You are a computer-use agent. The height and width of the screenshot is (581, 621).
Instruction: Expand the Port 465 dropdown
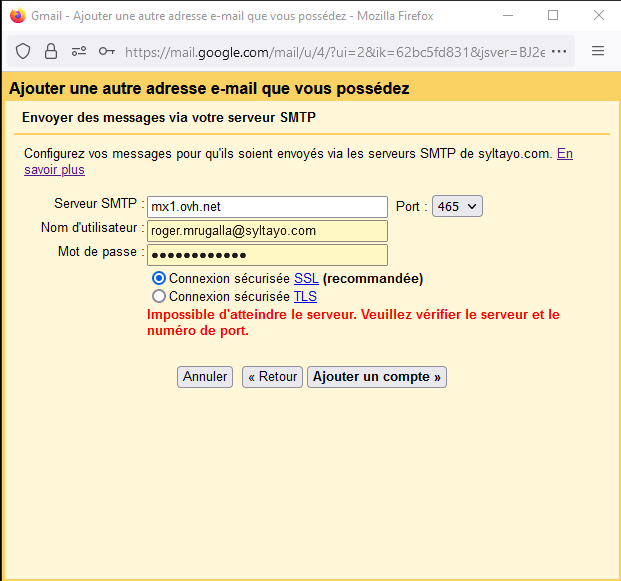pos(457,206)
